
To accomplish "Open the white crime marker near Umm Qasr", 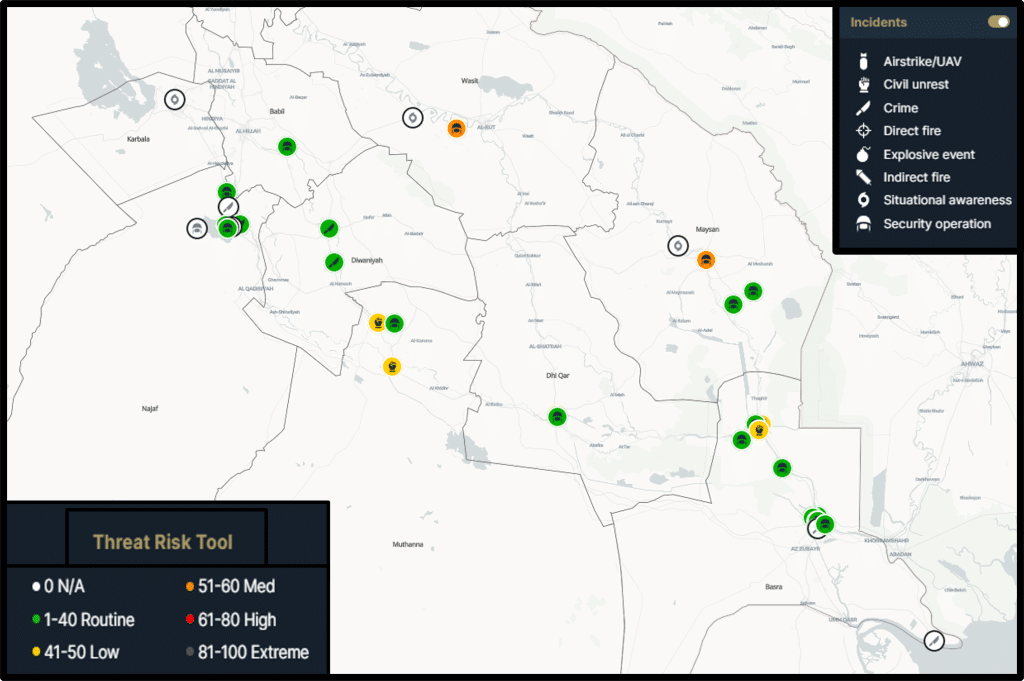I will [x=934, y=641].
